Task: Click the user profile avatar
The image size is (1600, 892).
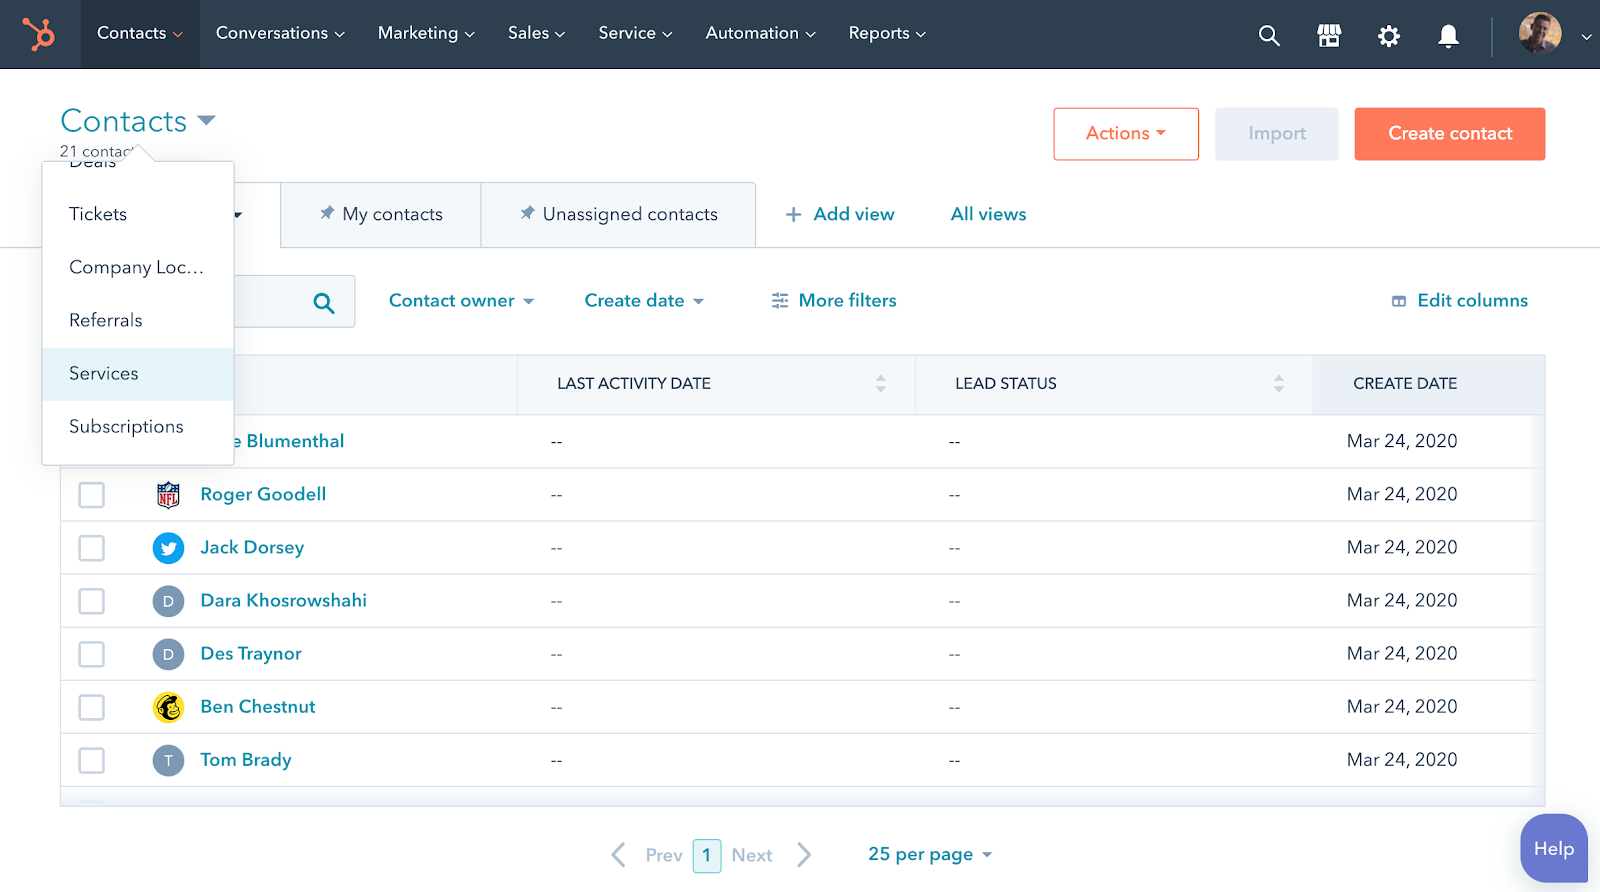Action: (x=1540, y=33)
